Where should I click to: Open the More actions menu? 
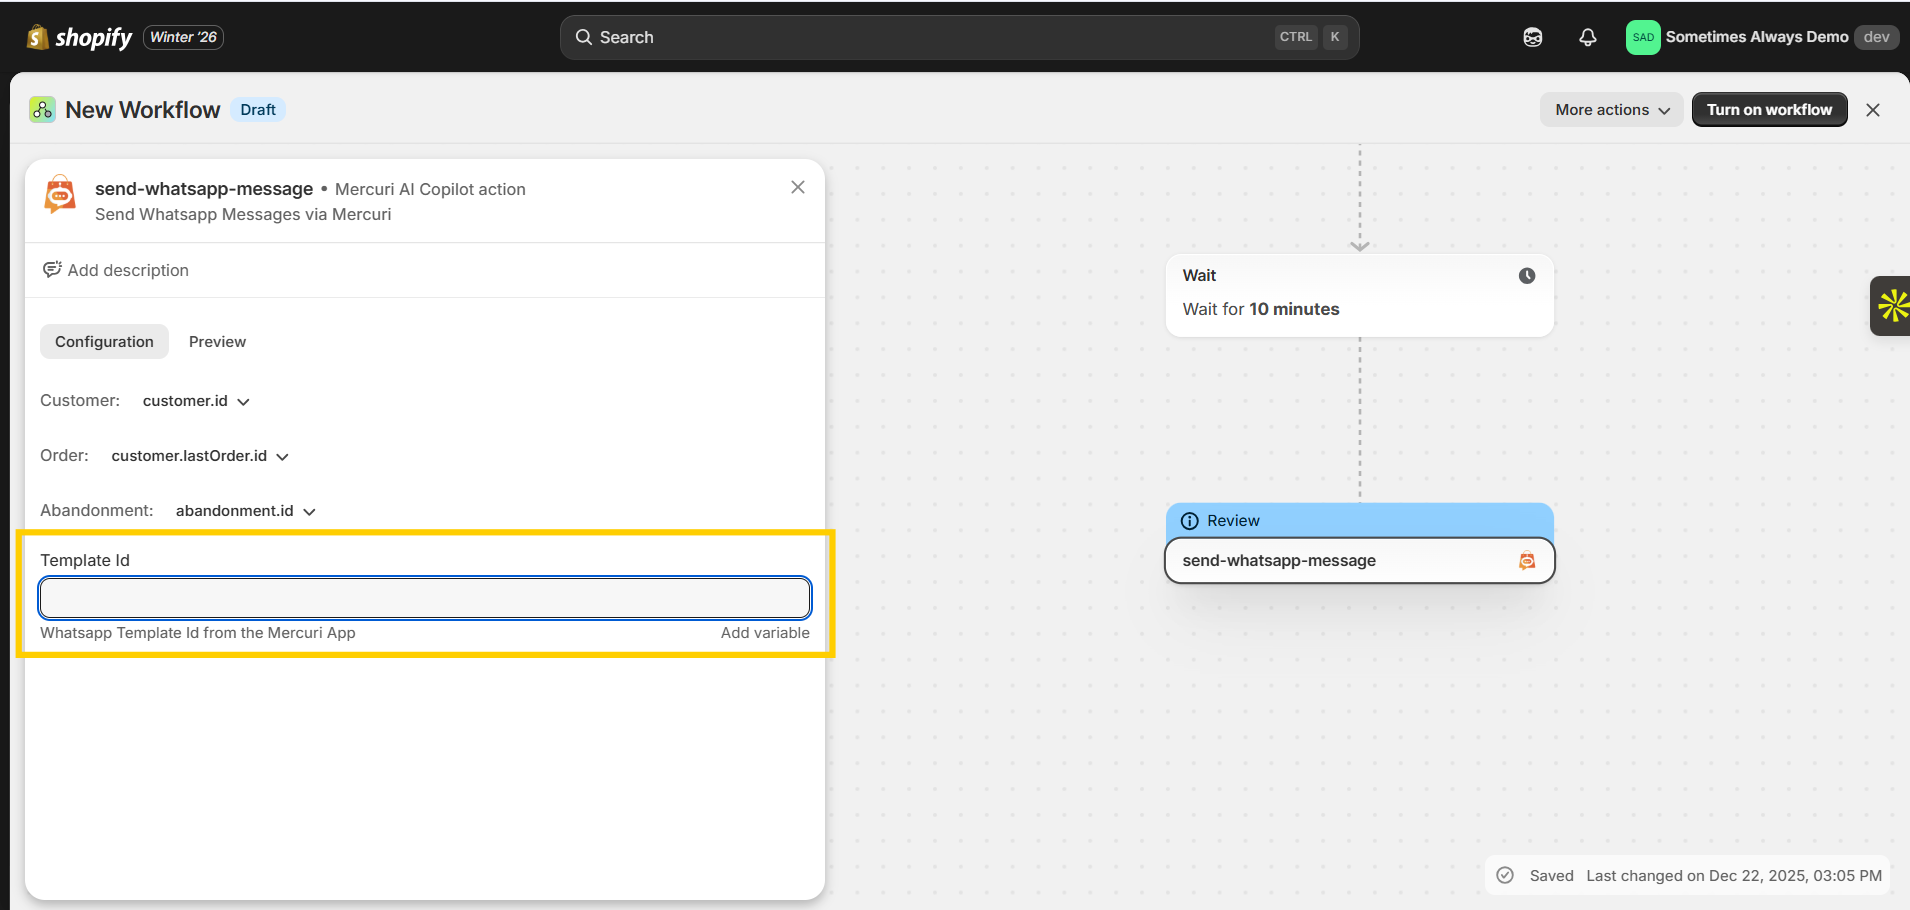click(x=1611, y=110)
